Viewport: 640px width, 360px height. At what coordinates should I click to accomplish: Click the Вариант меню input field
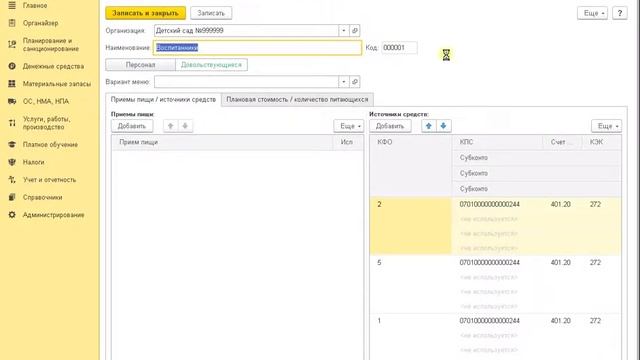(246, 82)
